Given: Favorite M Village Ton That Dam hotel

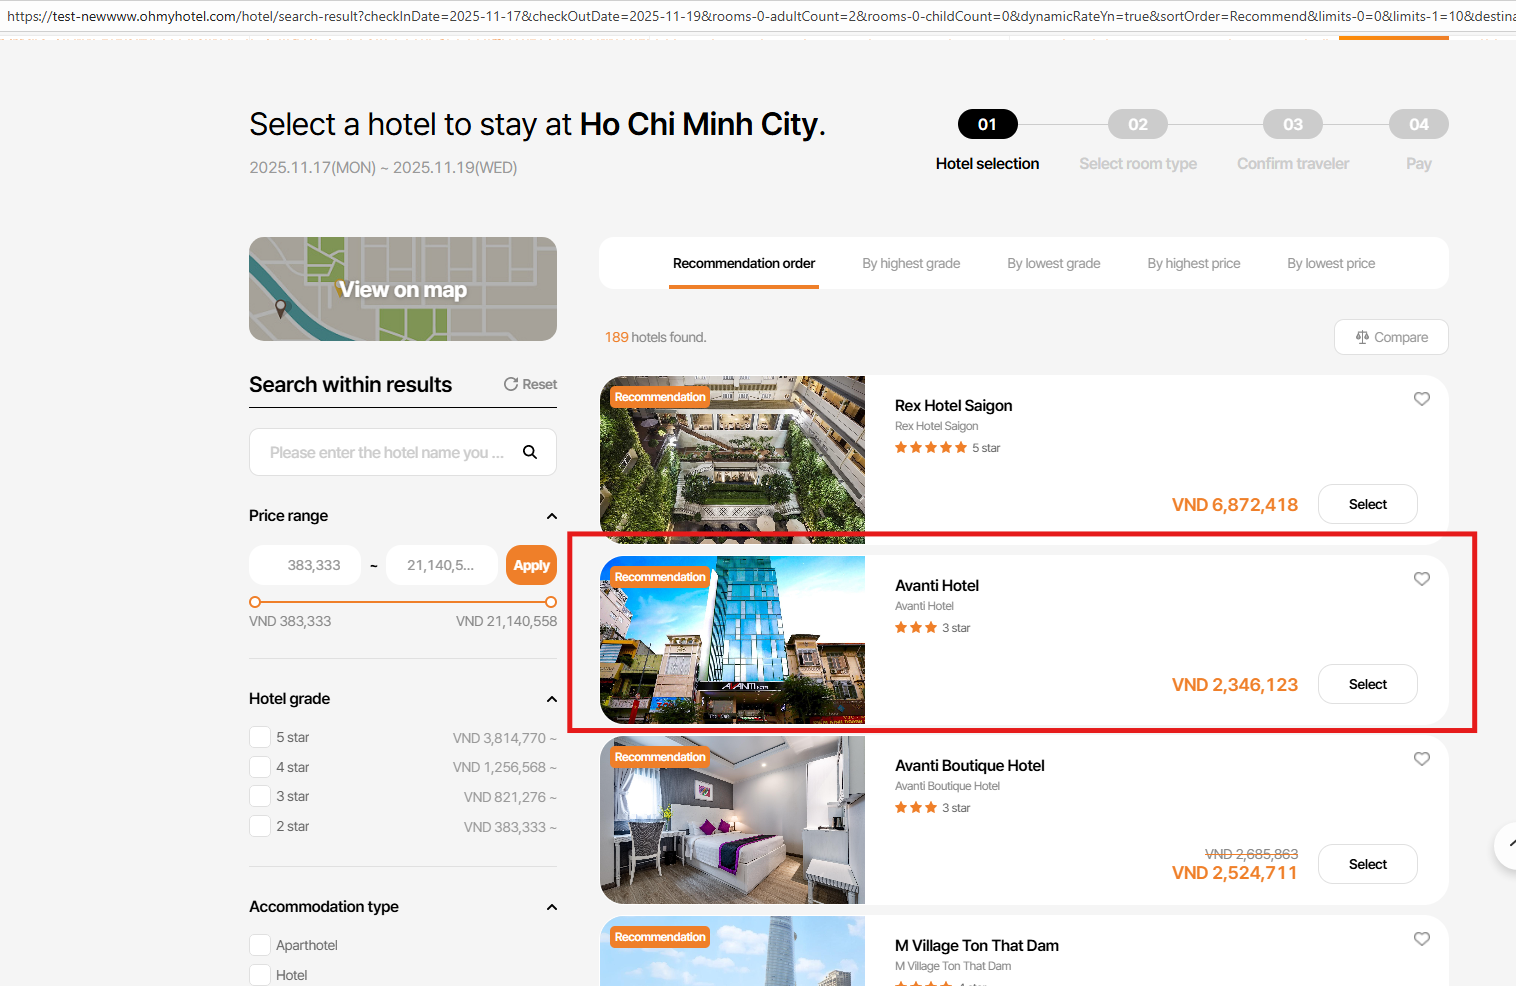Looking at the screenshot, I should (1421, 939).
